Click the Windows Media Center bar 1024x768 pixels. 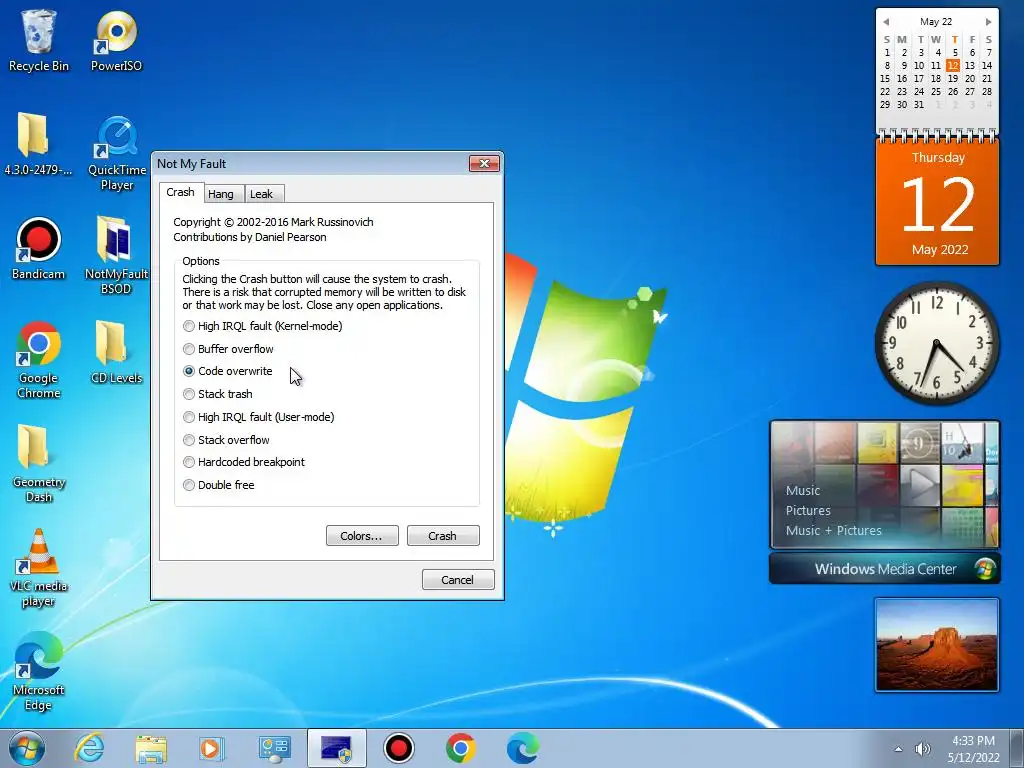point(885,569)
